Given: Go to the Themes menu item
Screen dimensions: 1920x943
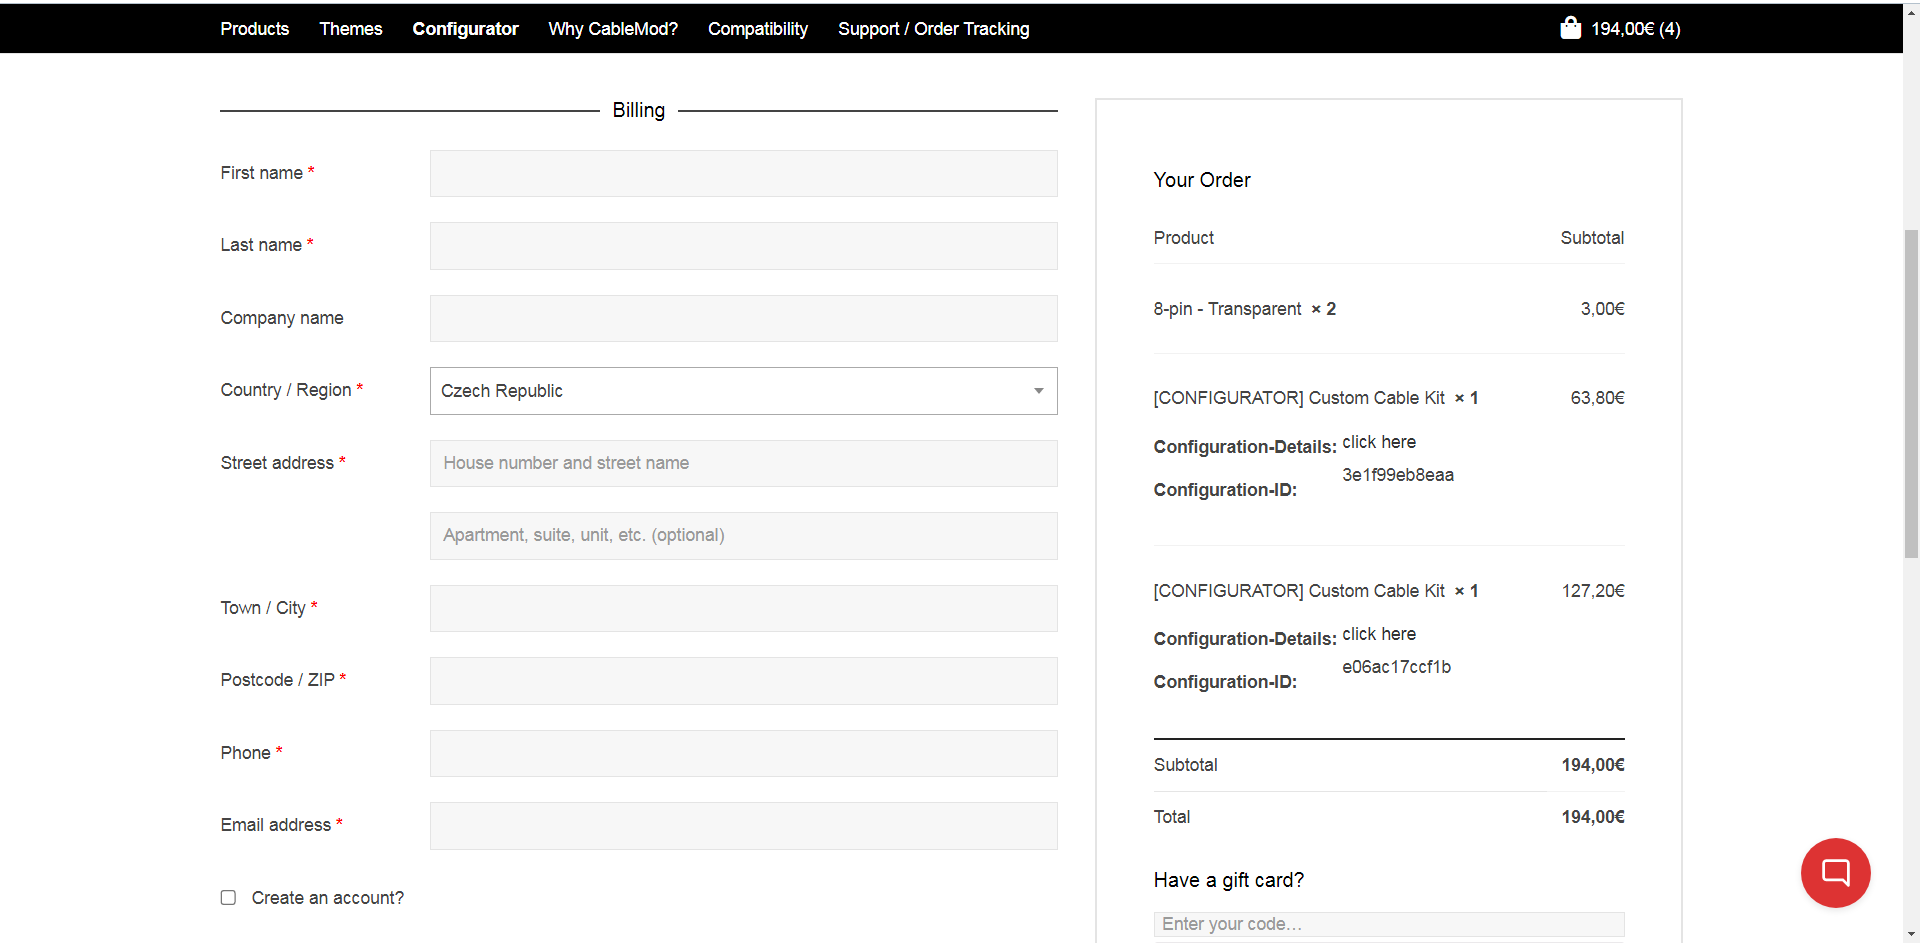Looking at the screenshot, I should (350, 29).
